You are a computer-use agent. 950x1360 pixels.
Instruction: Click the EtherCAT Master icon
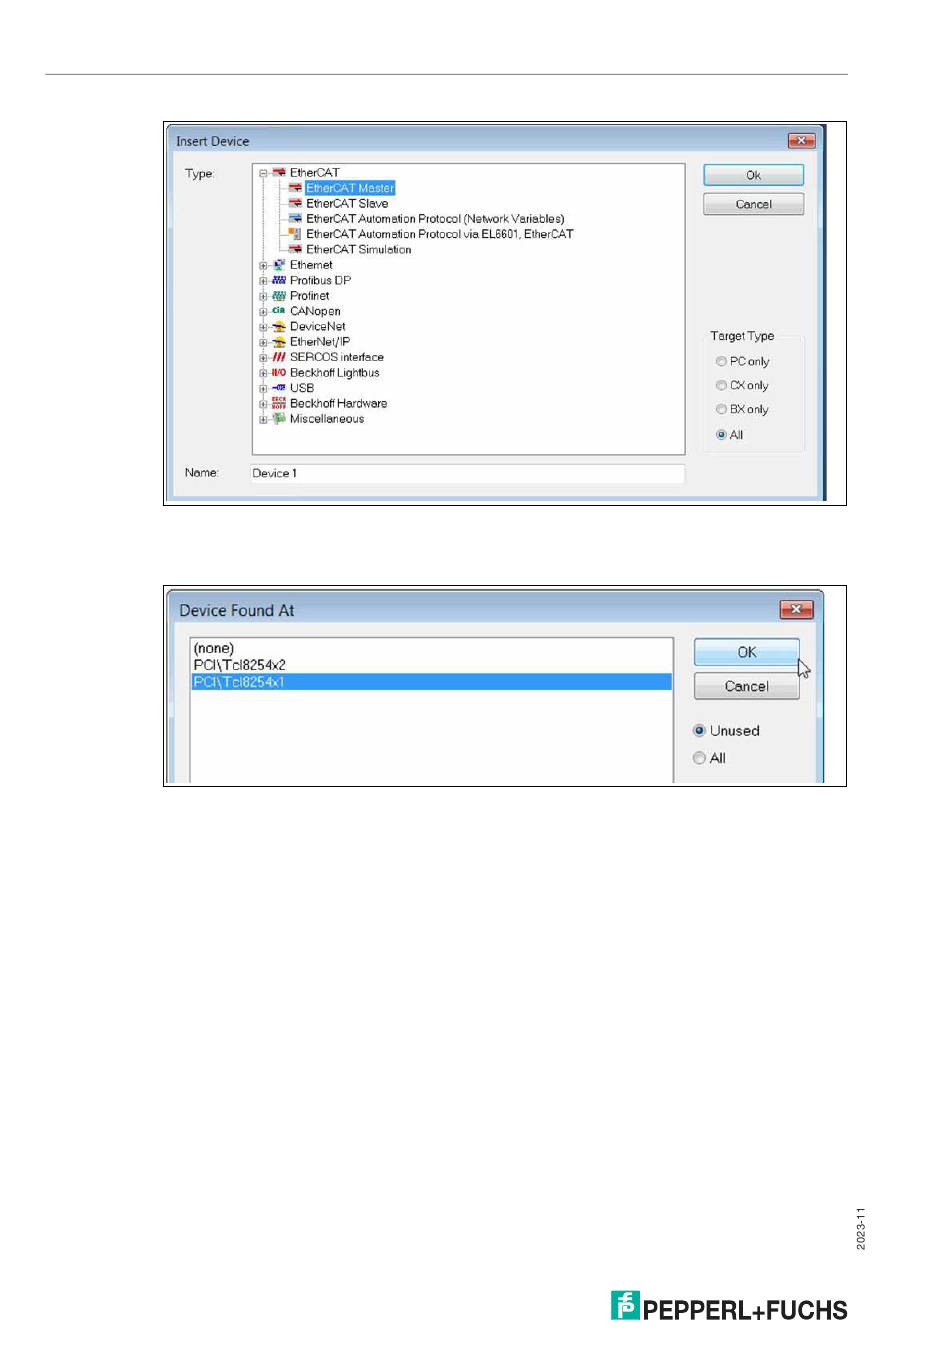pyautogui.click(x=295, y=188)
